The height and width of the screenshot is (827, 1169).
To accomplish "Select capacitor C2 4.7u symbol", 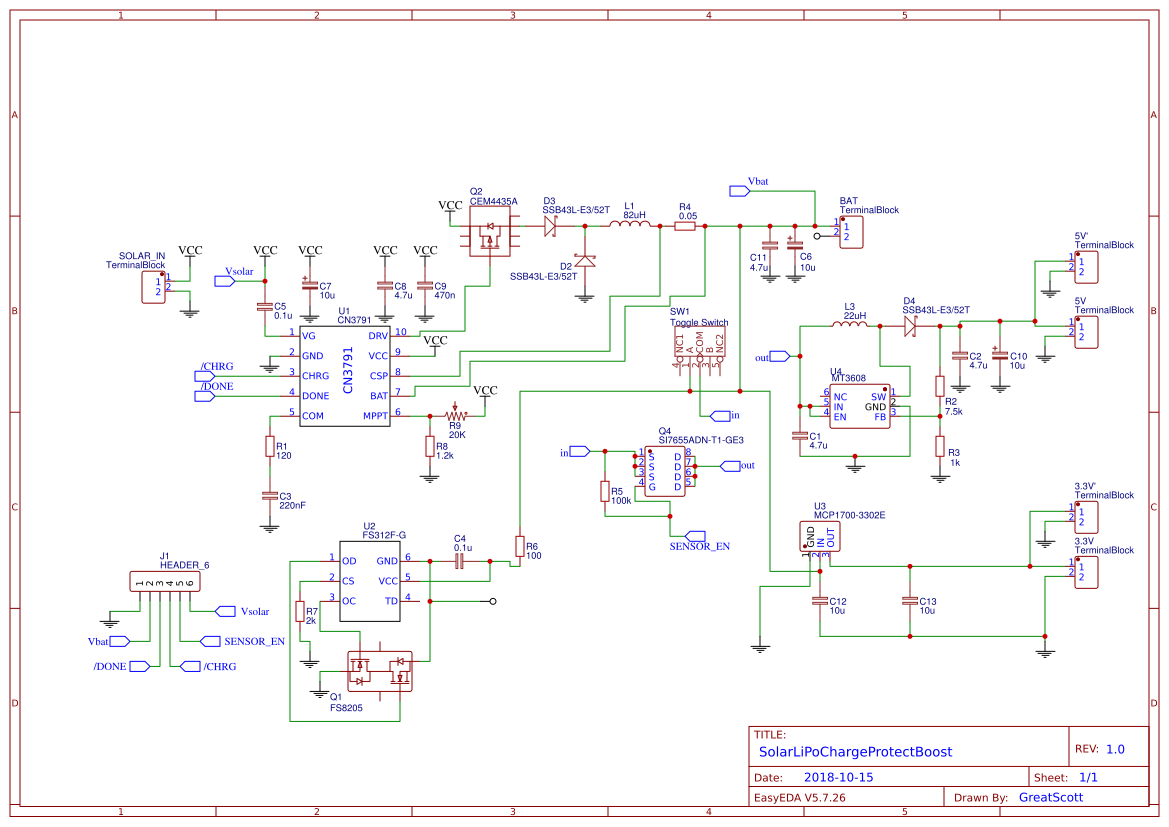I will (960, 356).
